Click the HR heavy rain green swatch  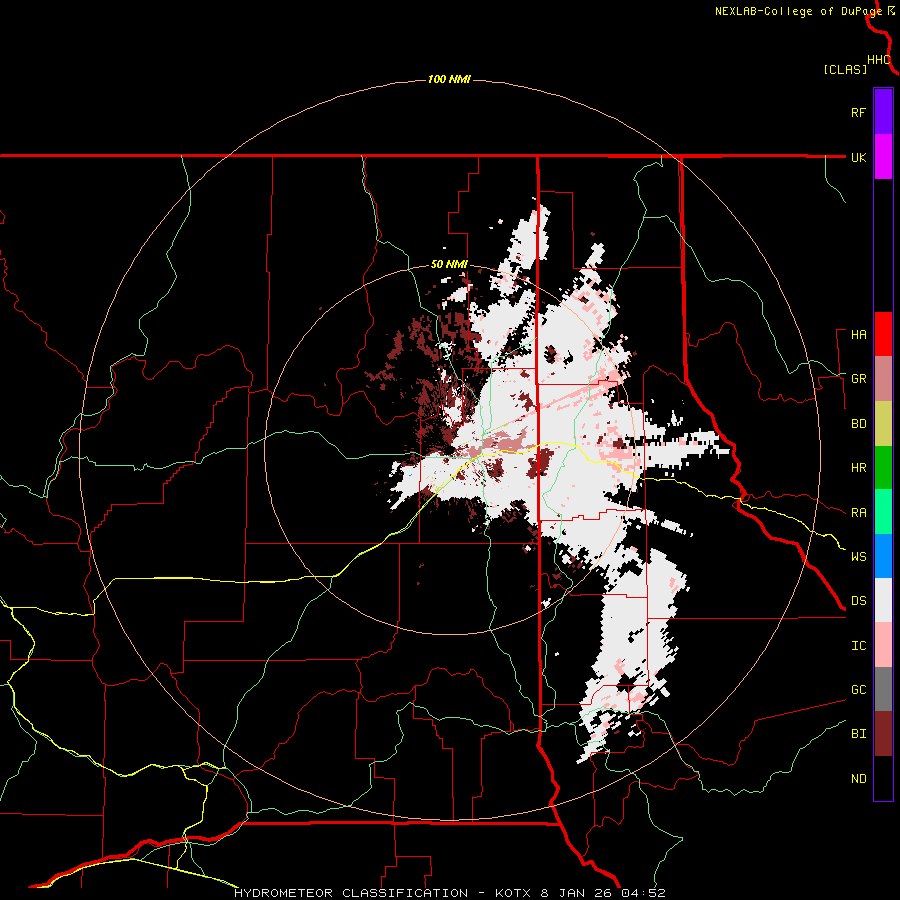tap(883, 468)
